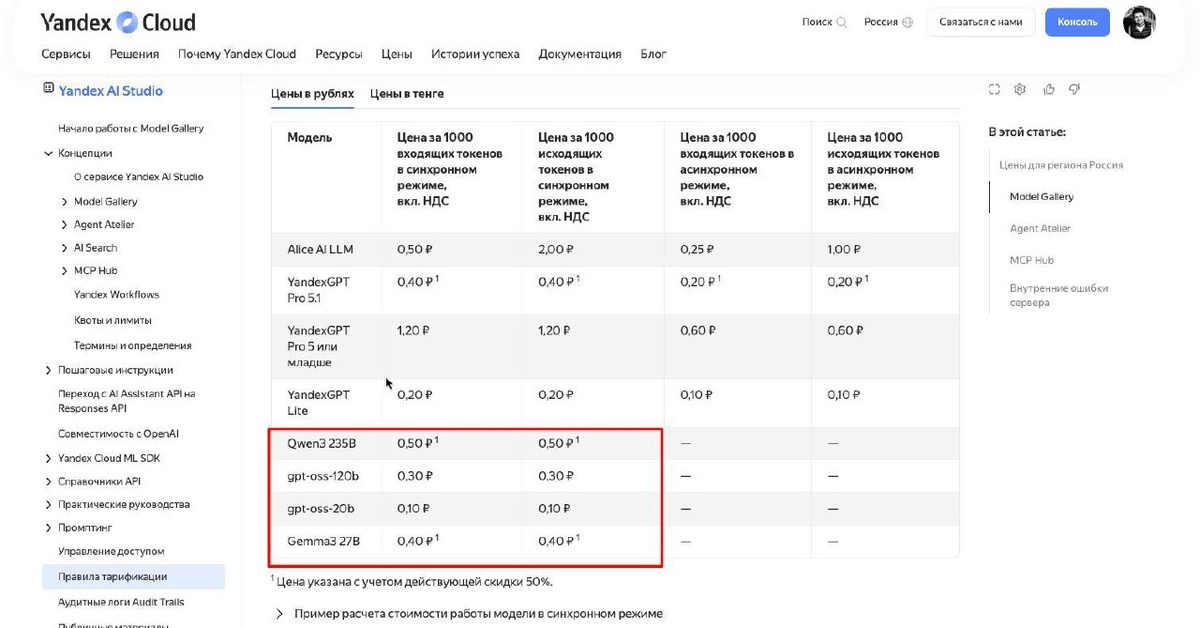Open О сервисе Yandex AI Studio page

[139, 177]
